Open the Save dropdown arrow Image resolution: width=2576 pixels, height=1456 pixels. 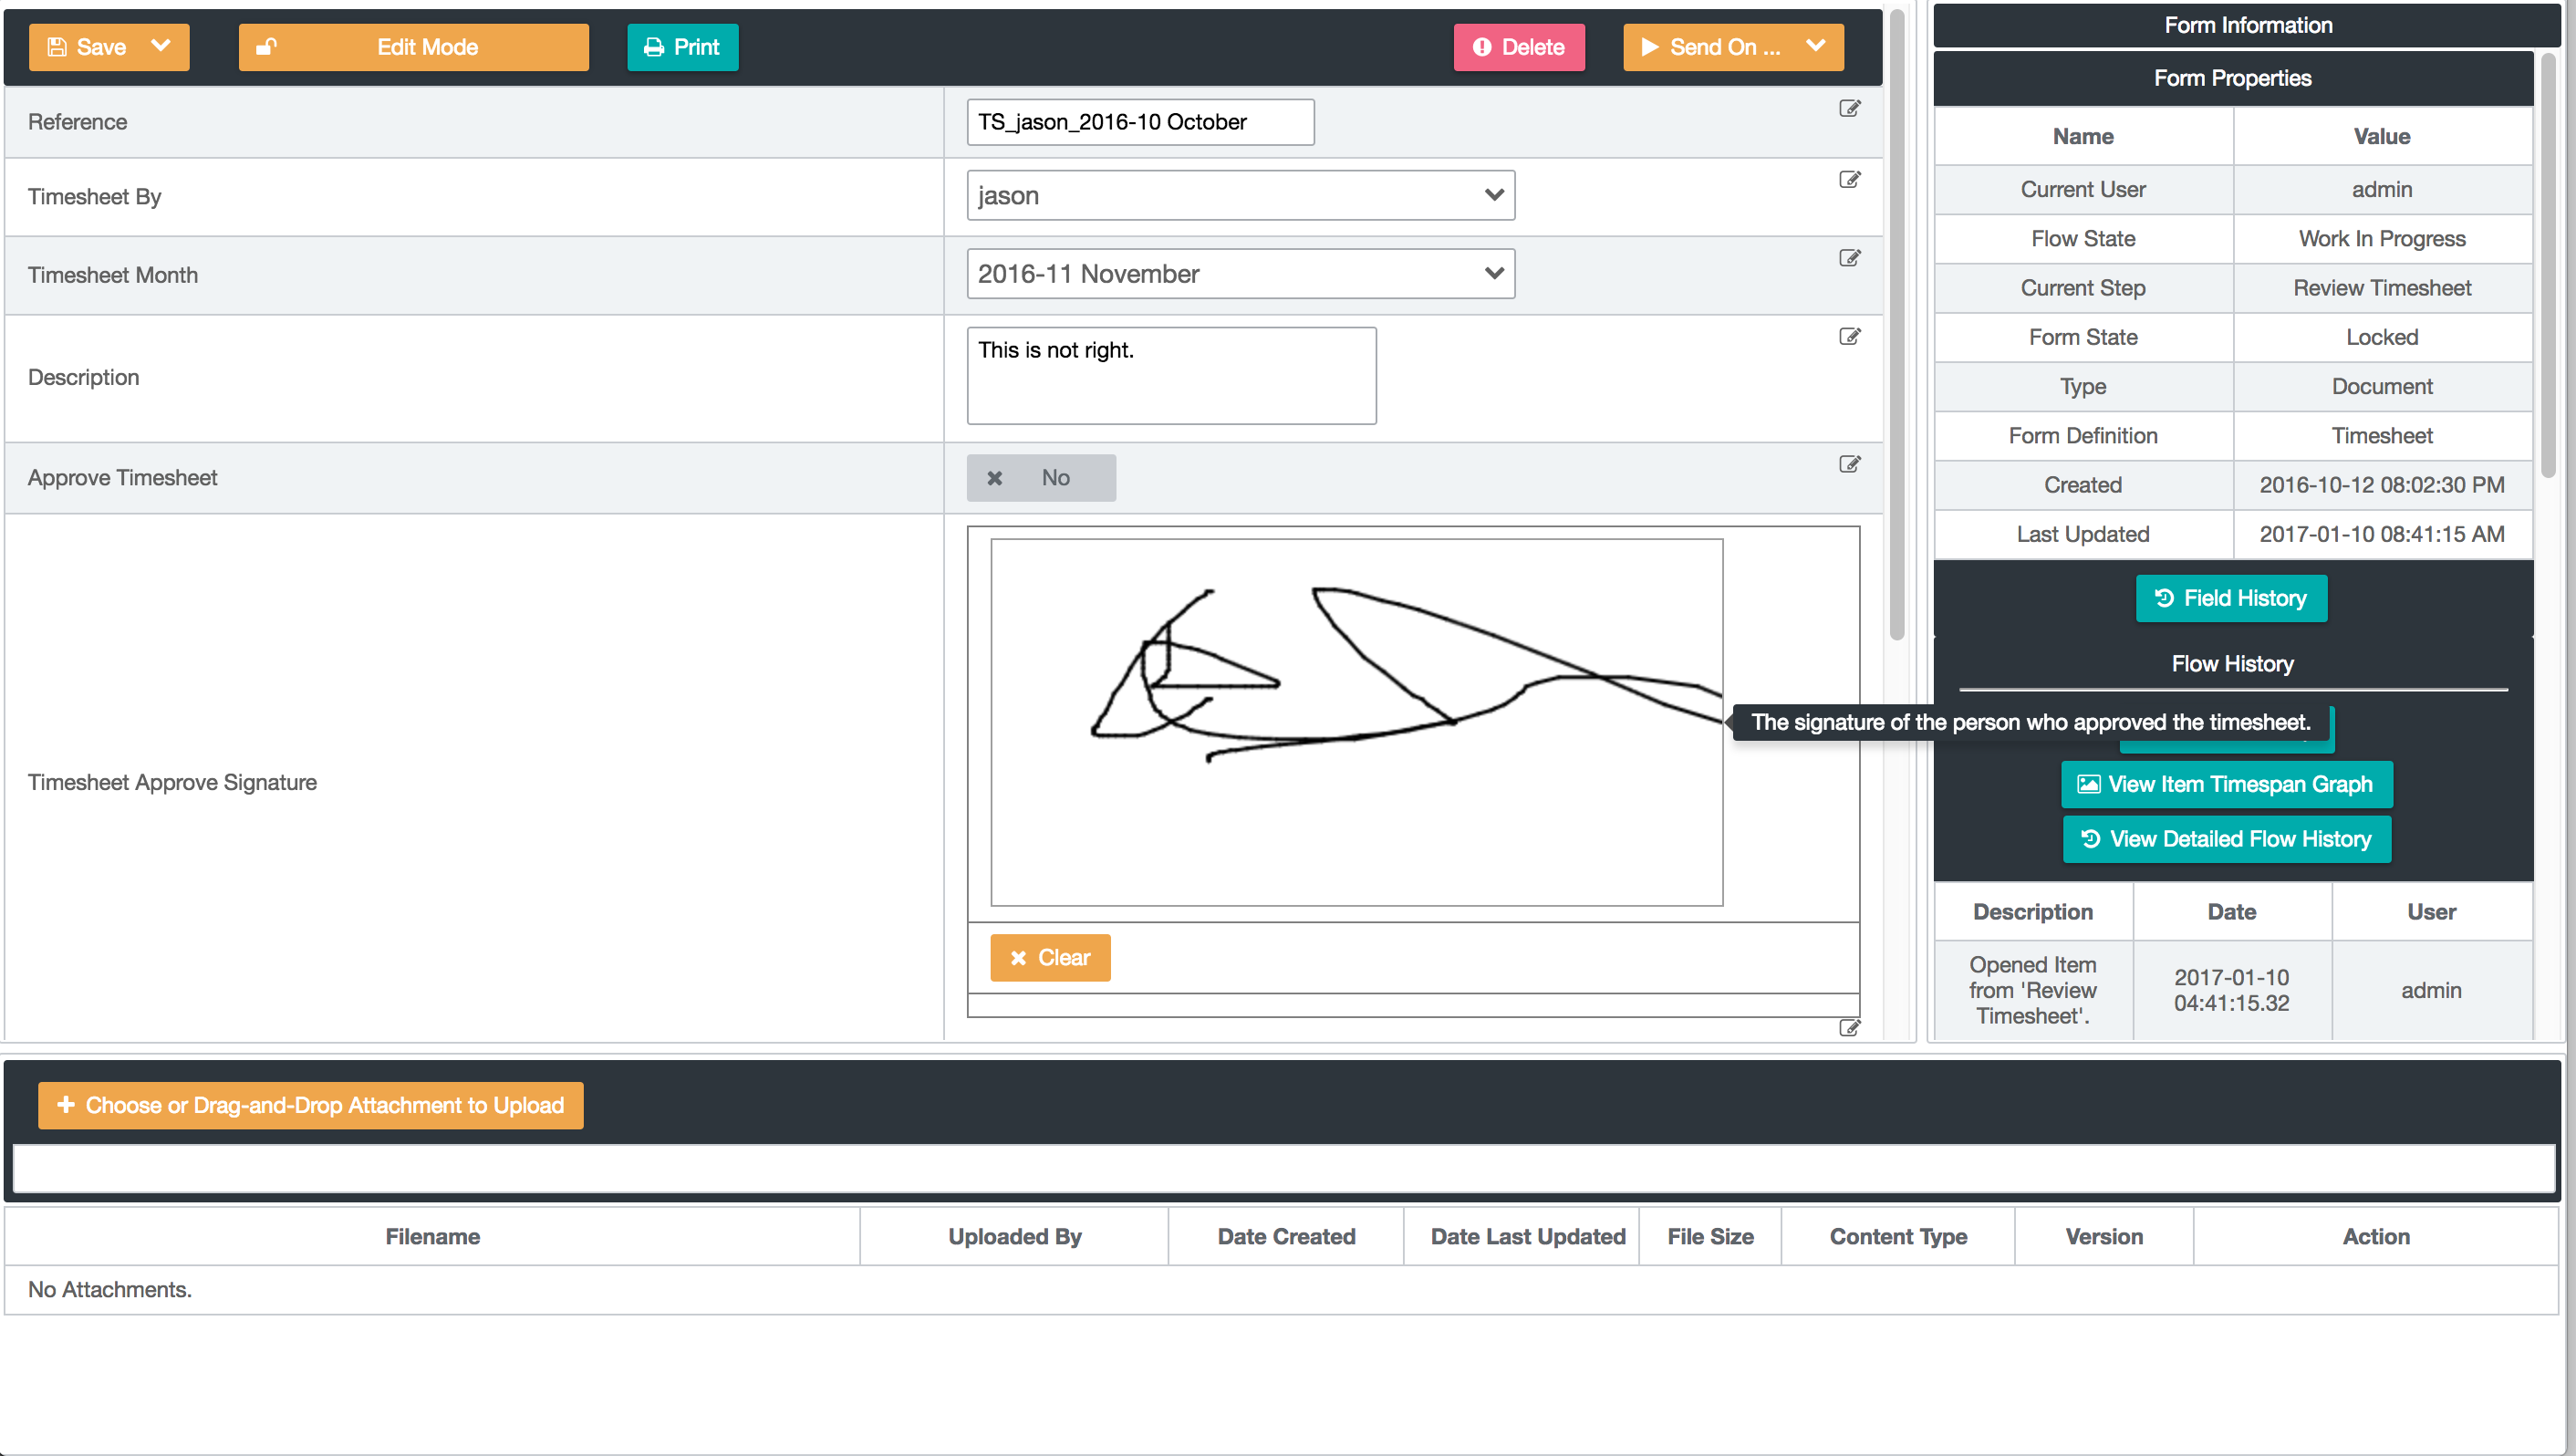click(x=160, y=46)
